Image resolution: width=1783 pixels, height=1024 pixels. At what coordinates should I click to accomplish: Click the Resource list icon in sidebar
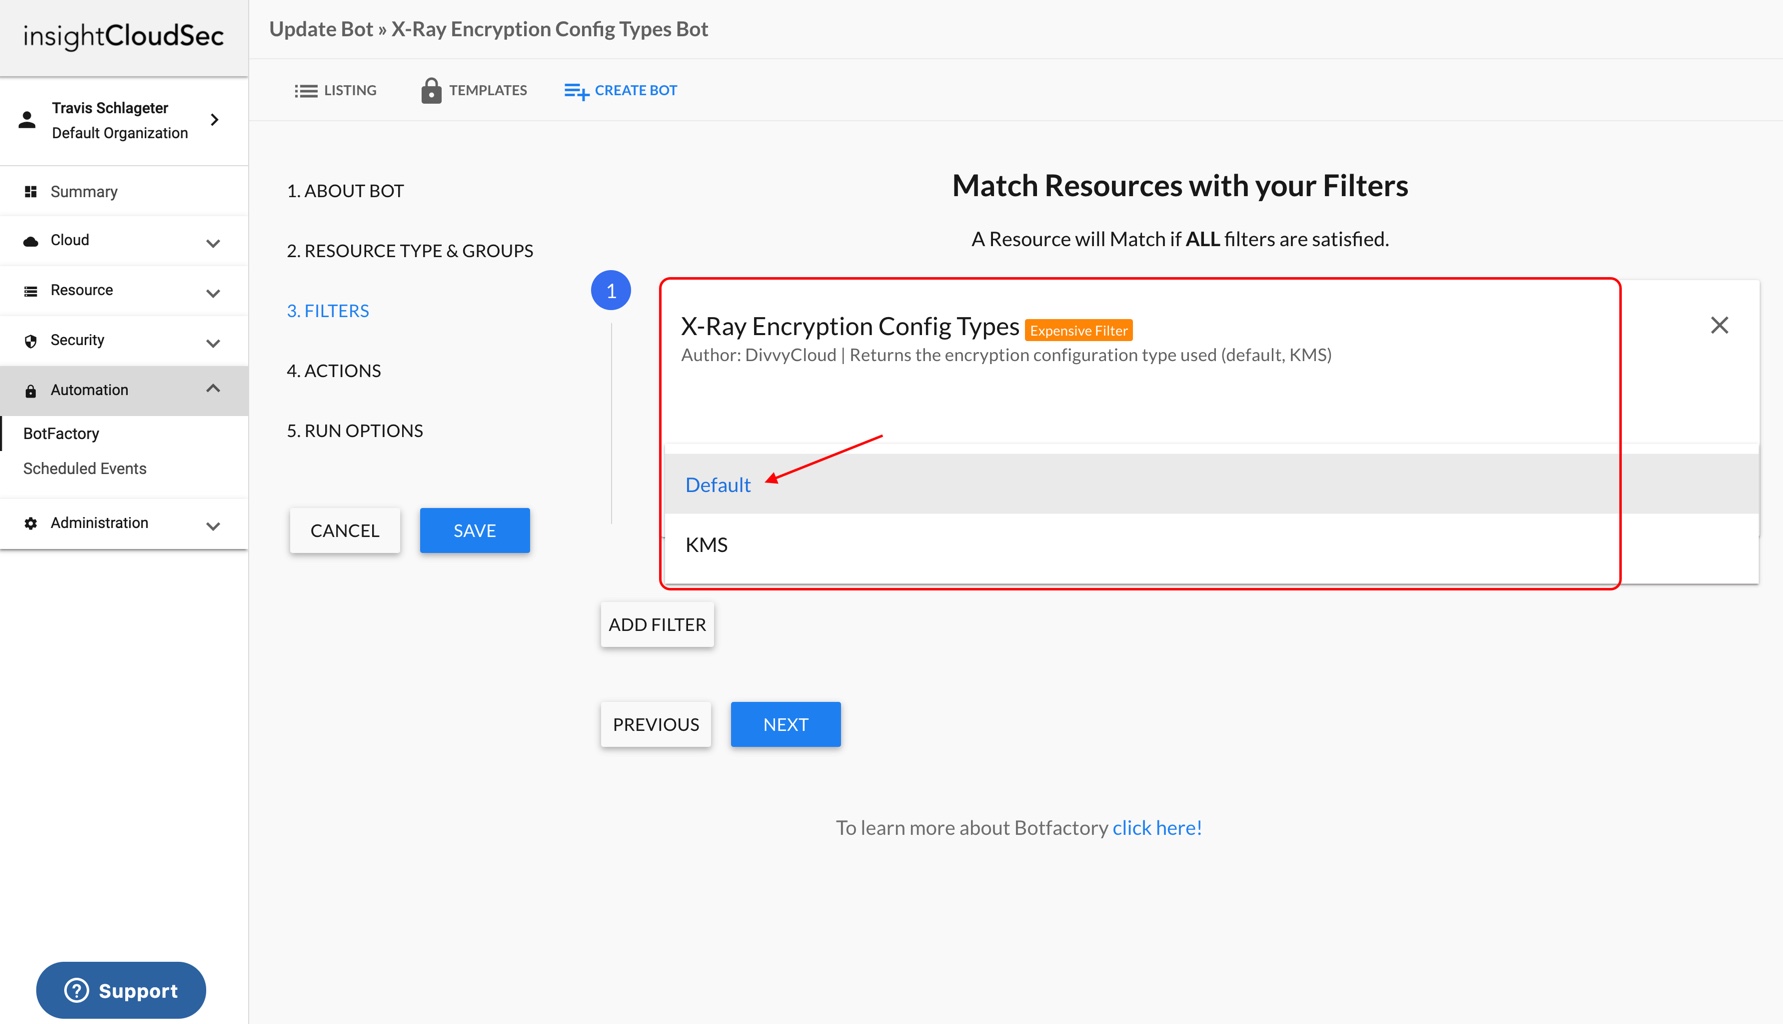click(31, 291)
